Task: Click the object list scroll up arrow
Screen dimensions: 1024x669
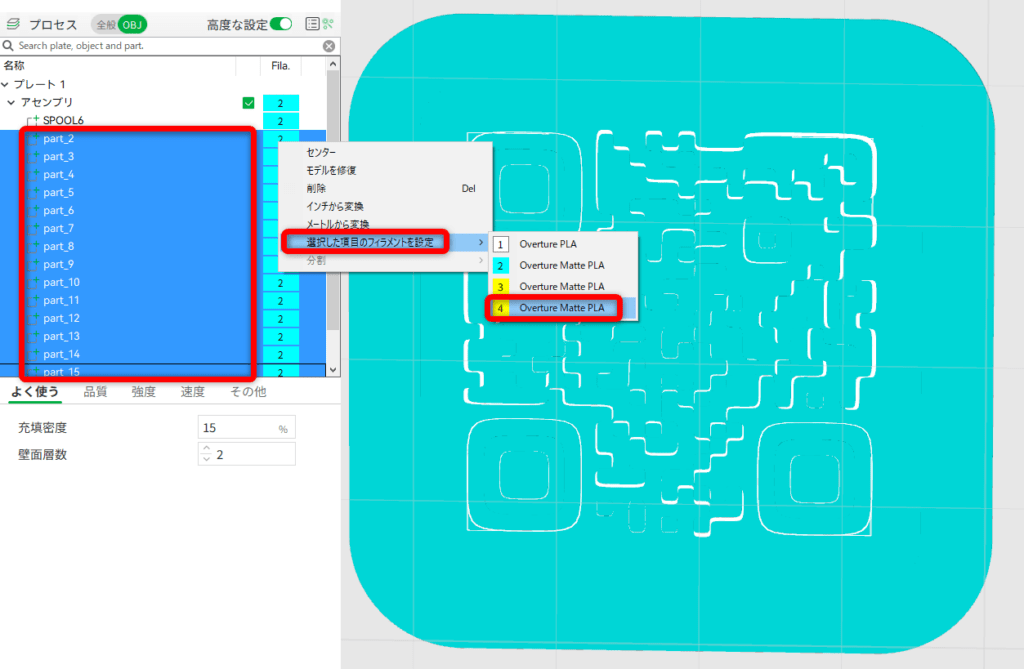Action: click(333, 64)
